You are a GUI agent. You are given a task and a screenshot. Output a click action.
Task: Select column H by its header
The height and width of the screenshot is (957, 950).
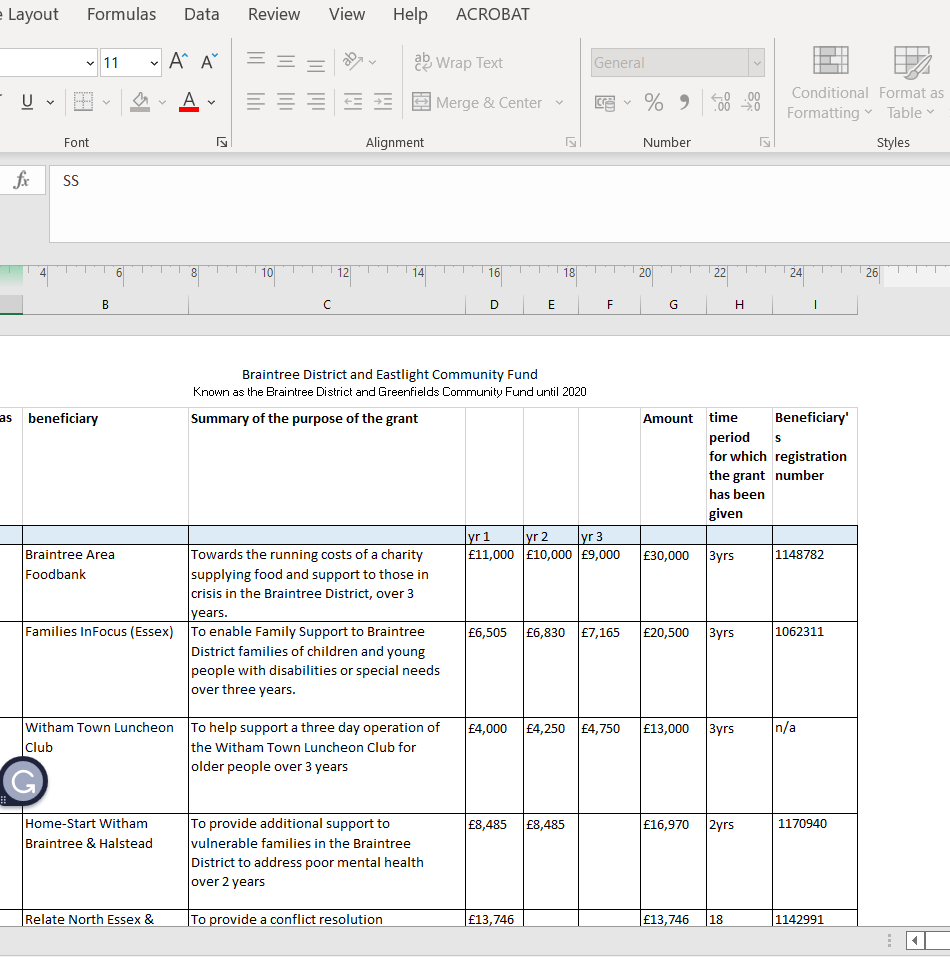click(739, 305)
